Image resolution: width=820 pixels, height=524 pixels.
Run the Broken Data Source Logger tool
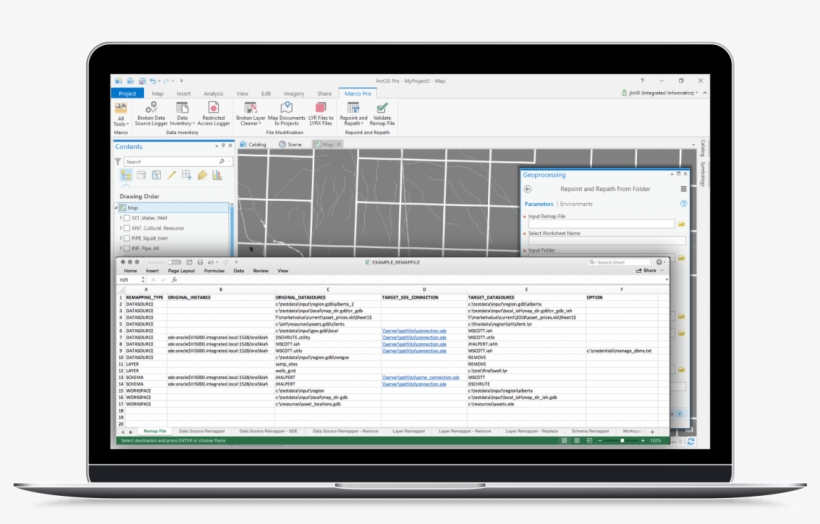point(151,113)
